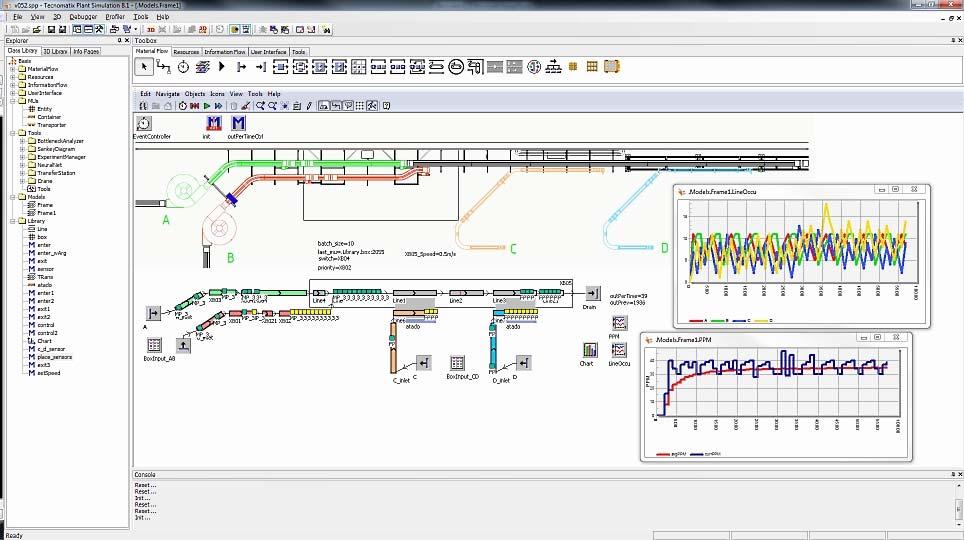Choose the EventController clock icon in the Toolbox
This screenshot has height=540, width=964.
click(183, 67)
